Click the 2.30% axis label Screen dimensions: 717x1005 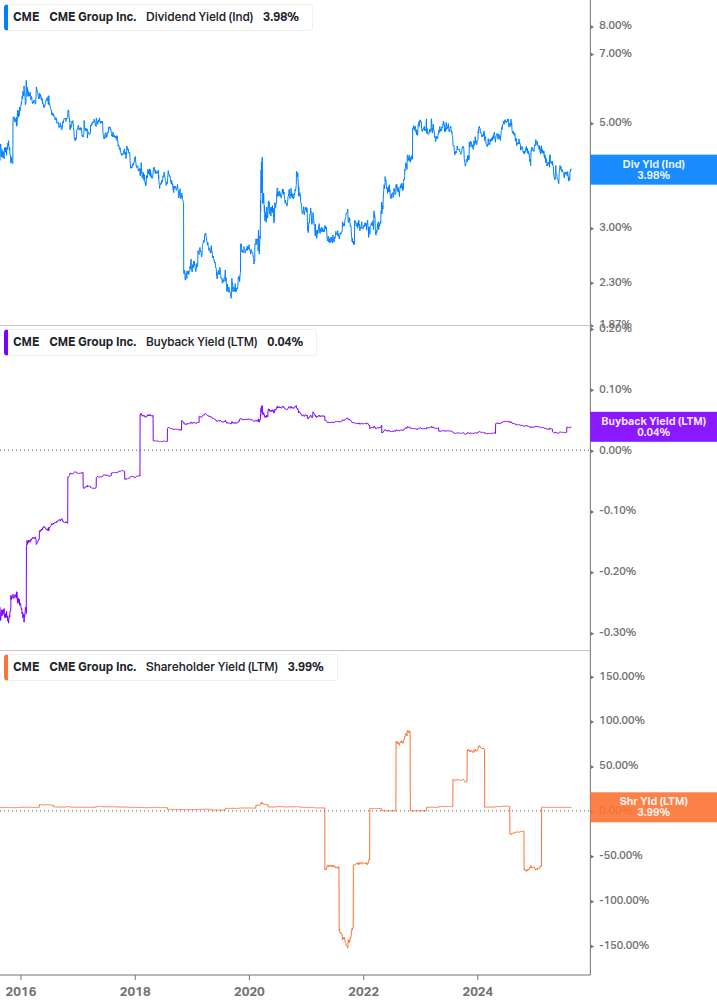615,283
